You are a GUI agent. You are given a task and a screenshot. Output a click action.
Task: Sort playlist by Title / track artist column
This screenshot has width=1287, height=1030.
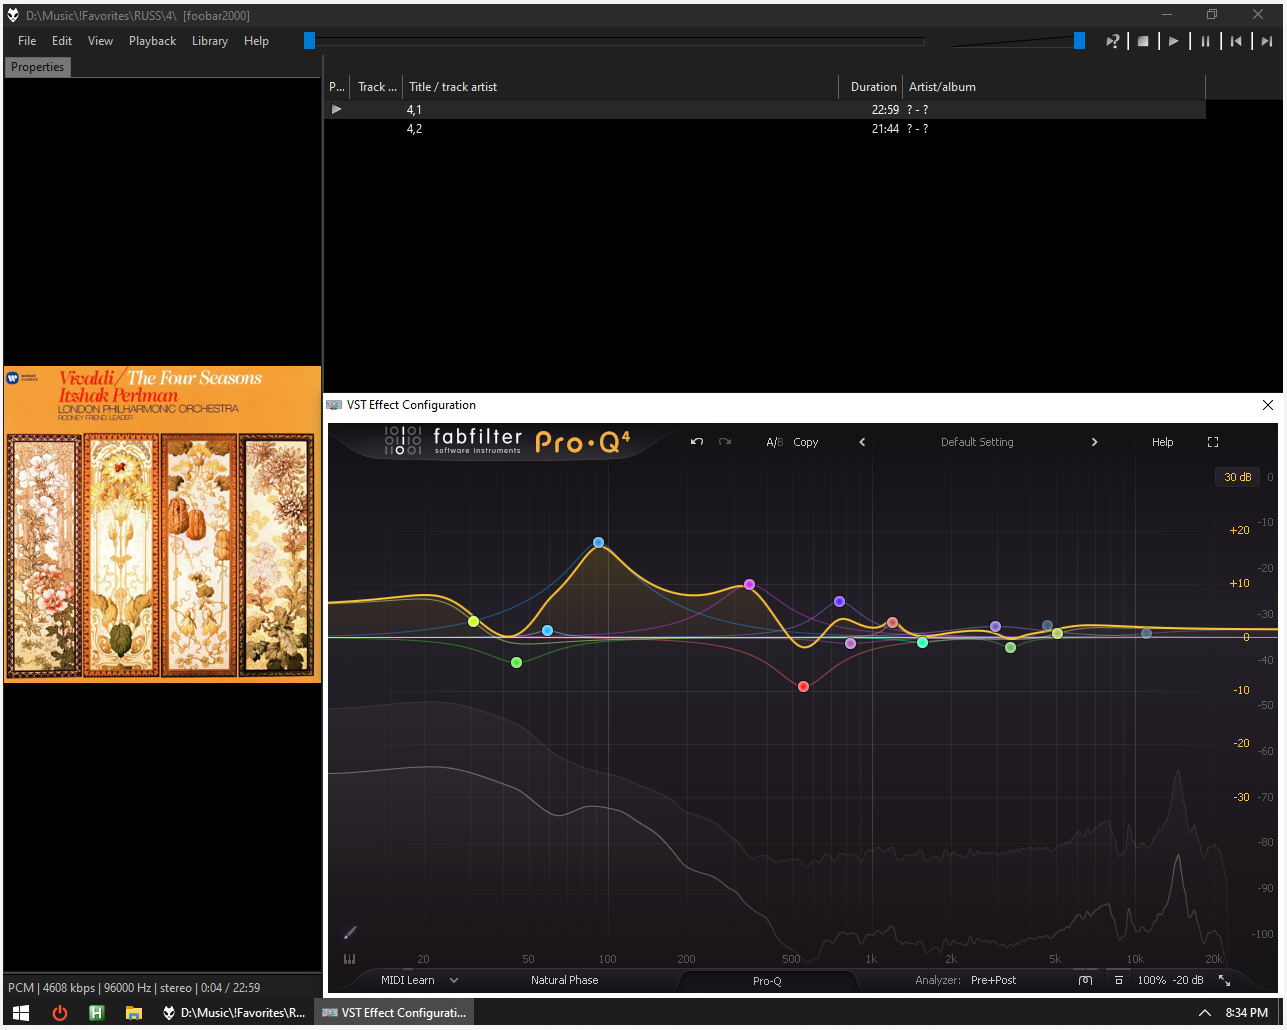620,87
